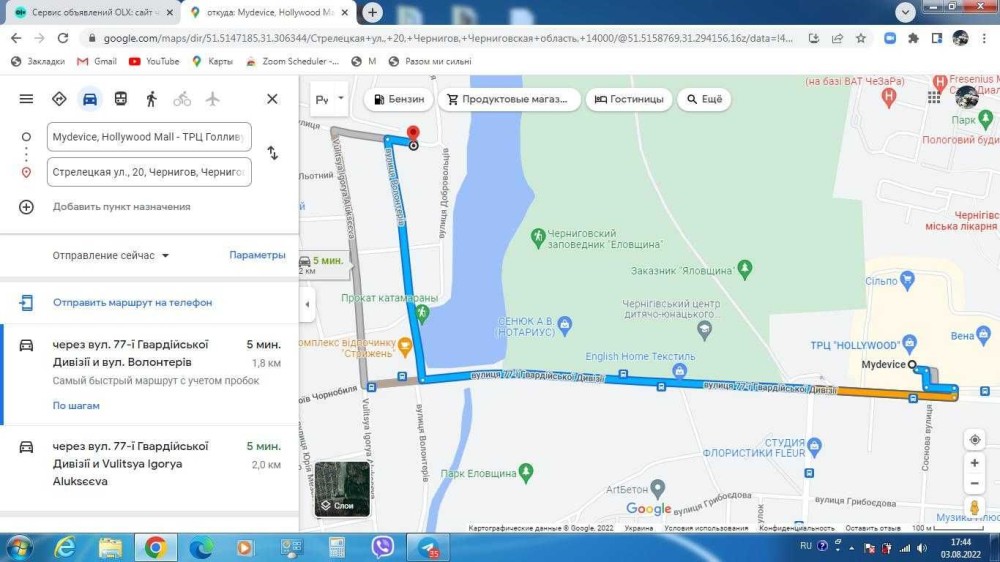
Task: Open the Слои layers thumbnail
Action: tap(343, 489)
